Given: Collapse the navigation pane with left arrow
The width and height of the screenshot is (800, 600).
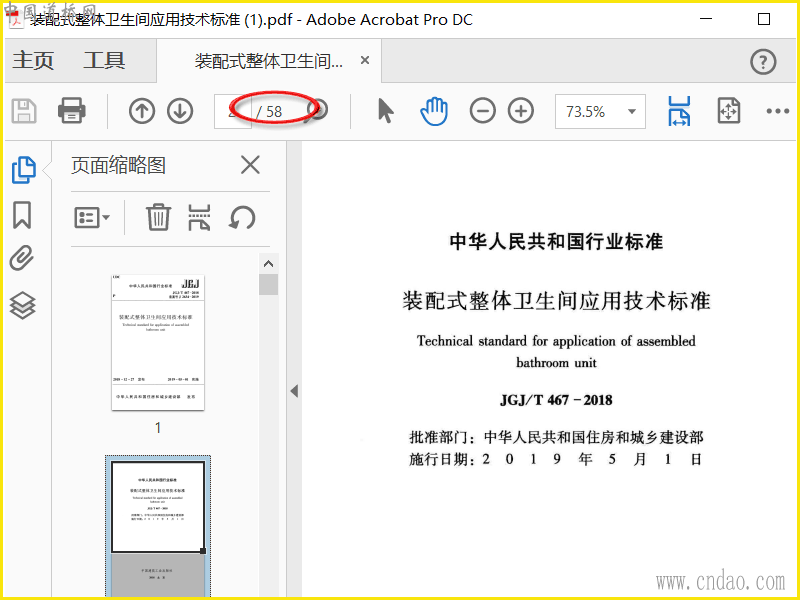Looking at the screenshot, I should pyautogui.click(x=294, y=391).
